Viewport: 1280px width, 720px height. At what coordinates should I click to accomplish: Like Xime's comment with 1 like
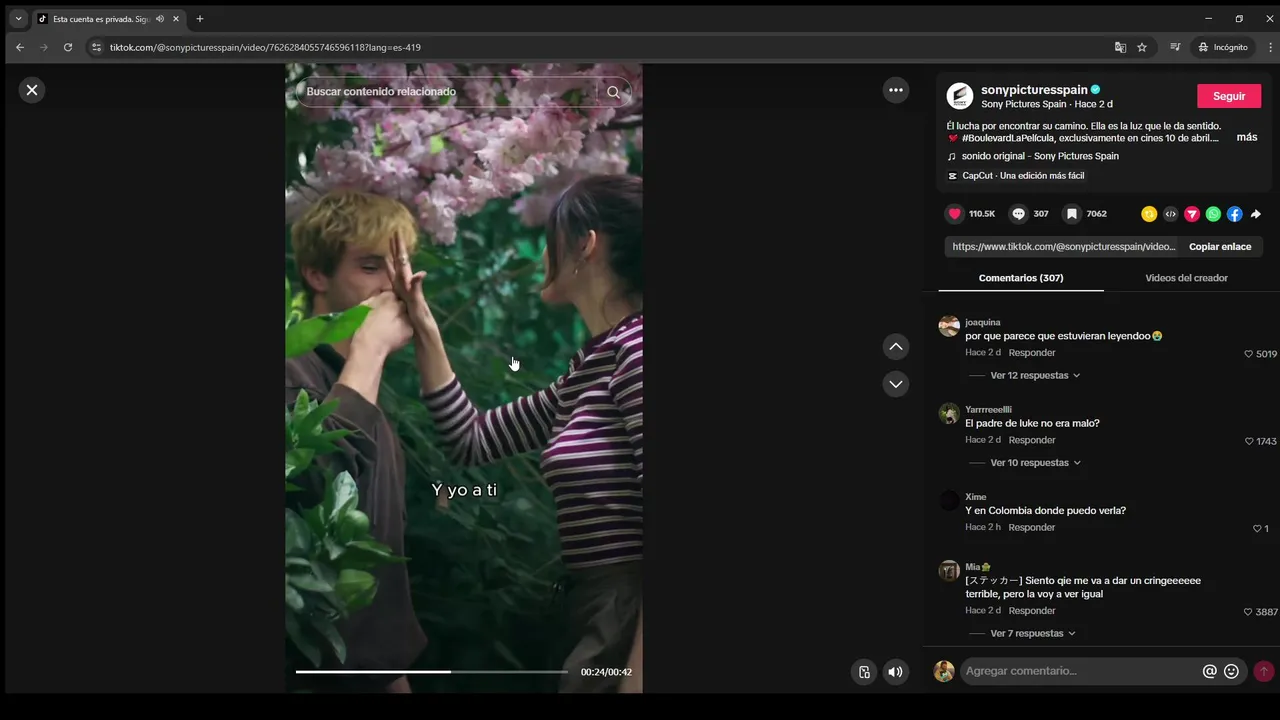tap(1257, 529)
